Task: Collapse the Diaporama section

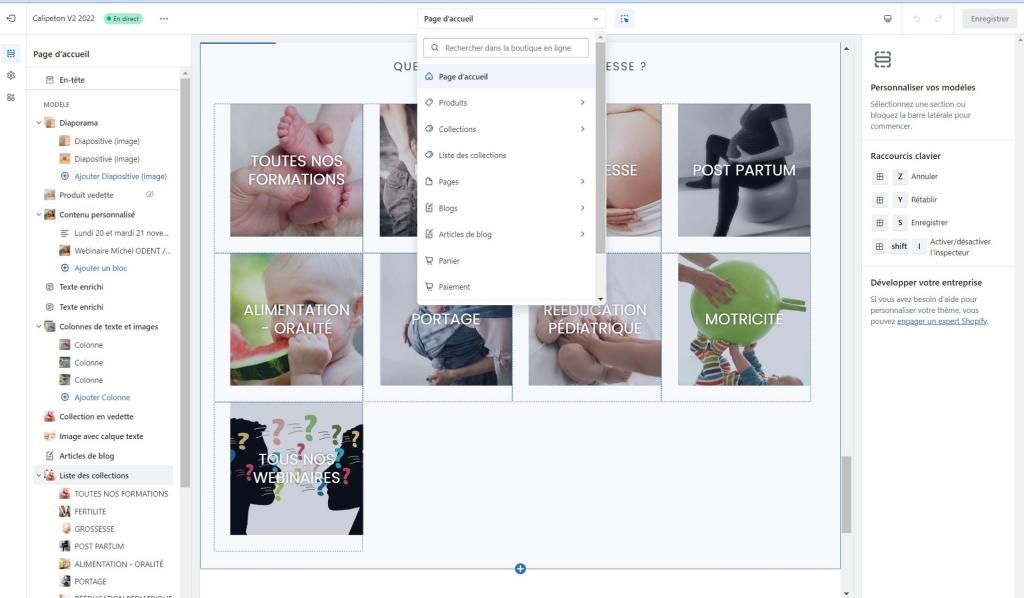Action: pyautogui.click(x=39, y=123)
